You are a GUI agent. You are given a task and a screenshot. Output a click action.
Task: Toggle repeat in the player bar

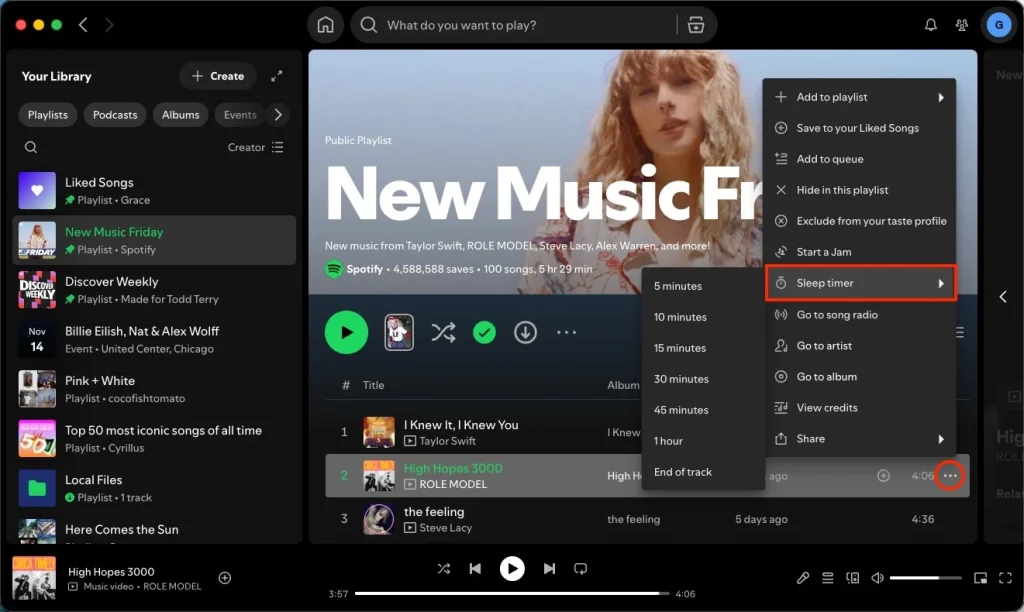(x=581, y=569)
